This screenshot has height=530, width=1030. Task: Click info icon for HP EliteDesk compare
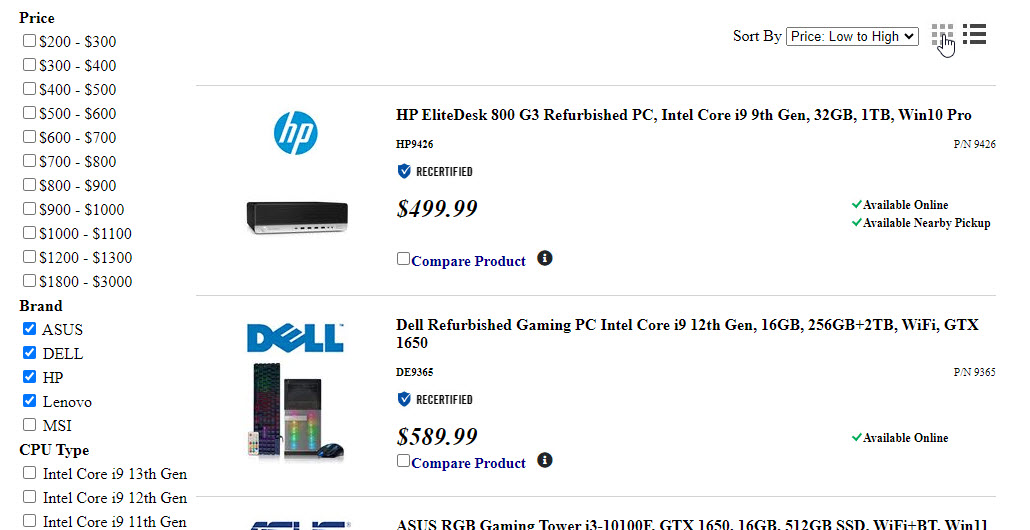[545, 258]
